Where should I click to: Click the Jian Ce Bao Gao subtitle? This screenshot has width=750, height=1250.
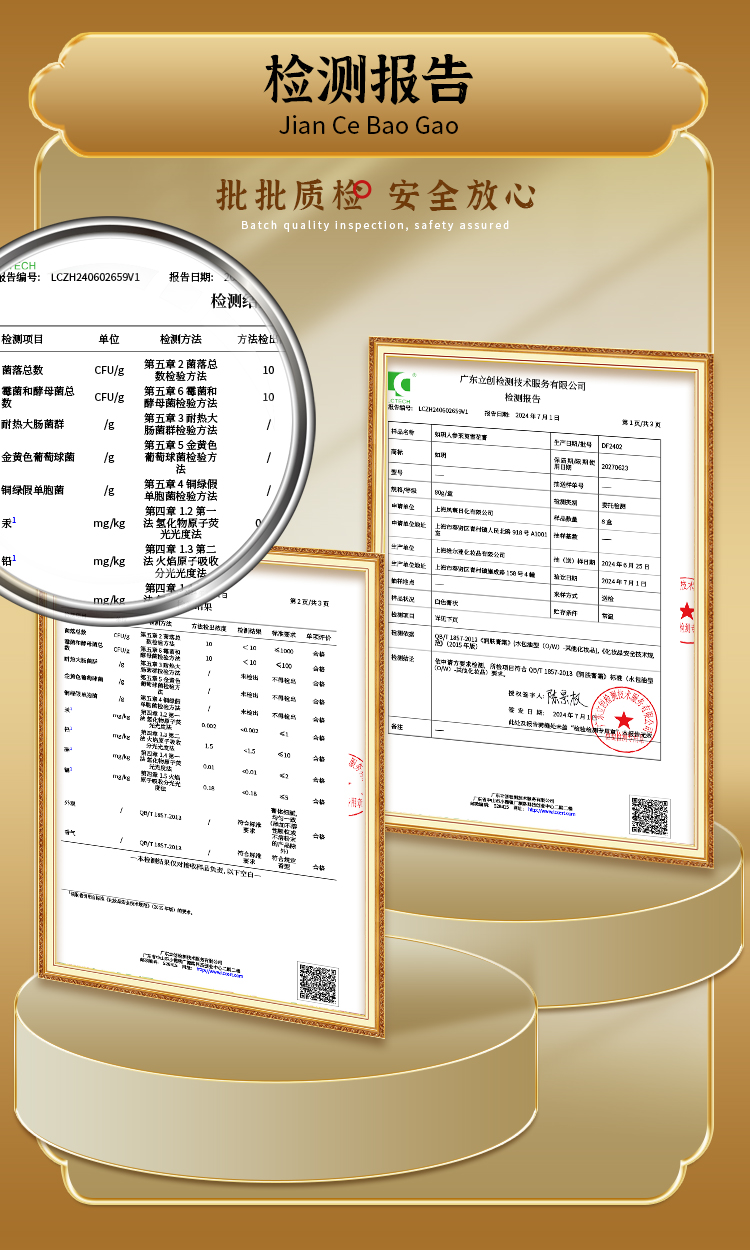369,125
